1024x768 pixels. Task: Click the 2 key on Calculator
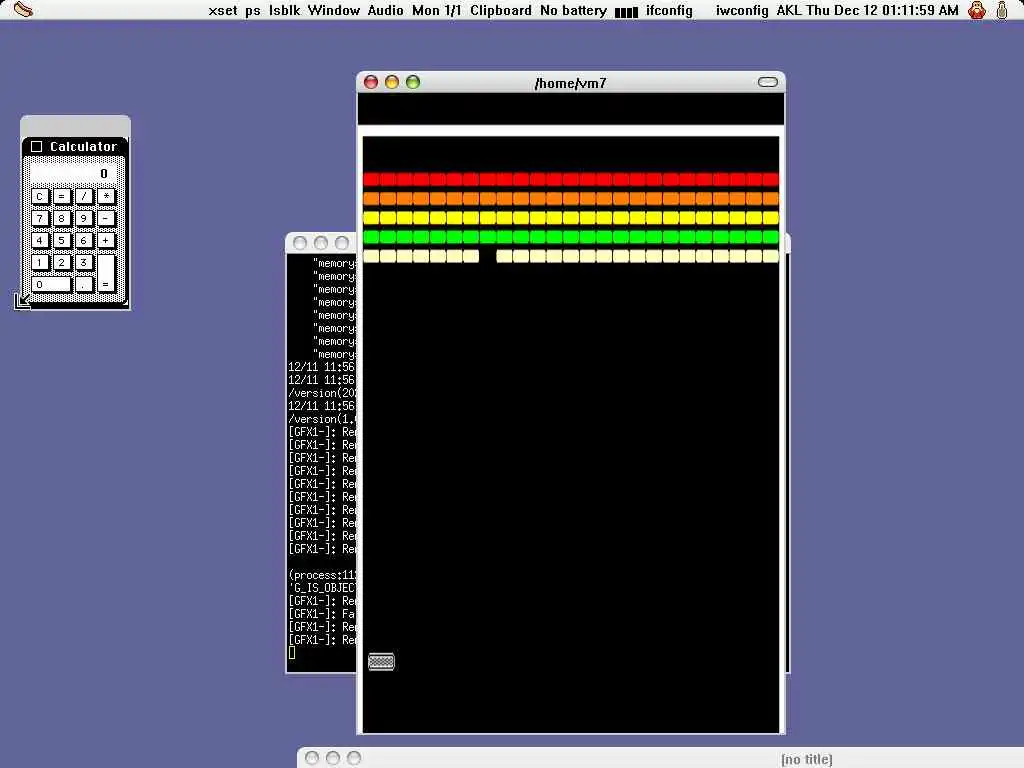pyautogui.click(x=61, y=263)
